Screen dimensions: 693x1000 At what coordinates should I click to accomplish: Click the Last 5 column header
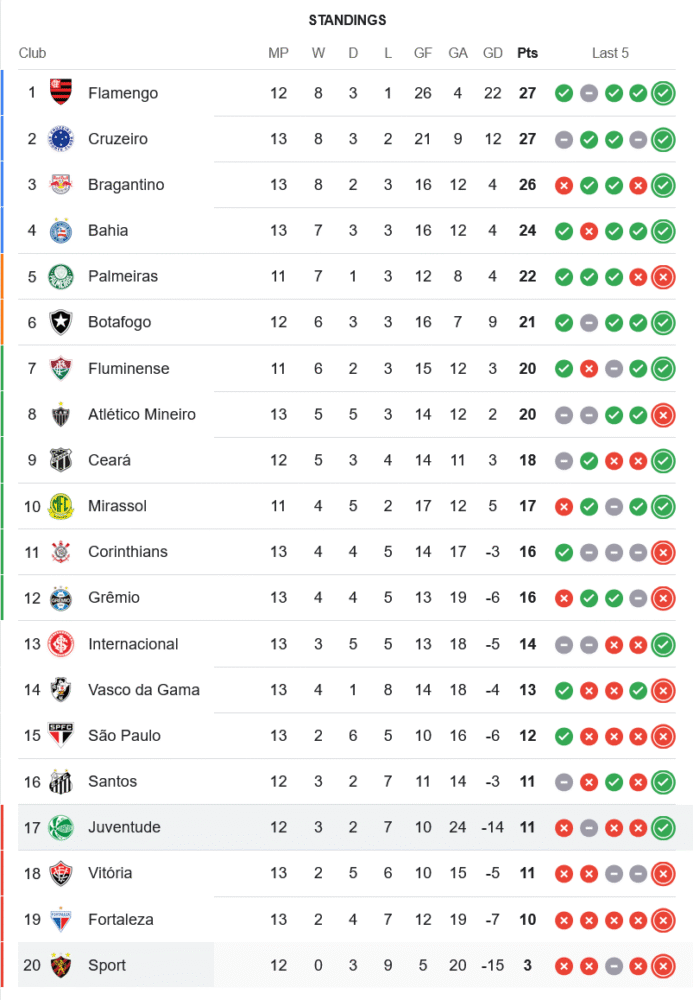[x=610, y=53]
